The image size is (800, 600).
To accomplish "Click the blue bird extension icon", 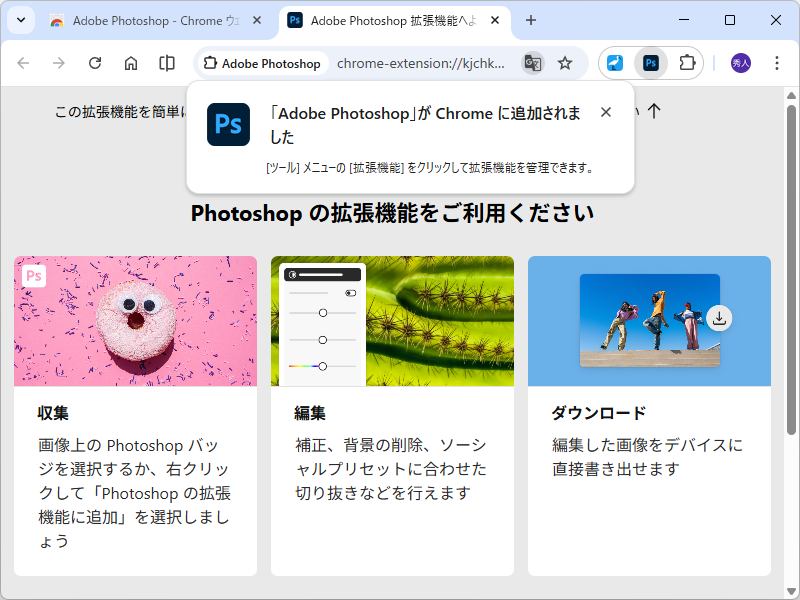I will pos(614,62).
